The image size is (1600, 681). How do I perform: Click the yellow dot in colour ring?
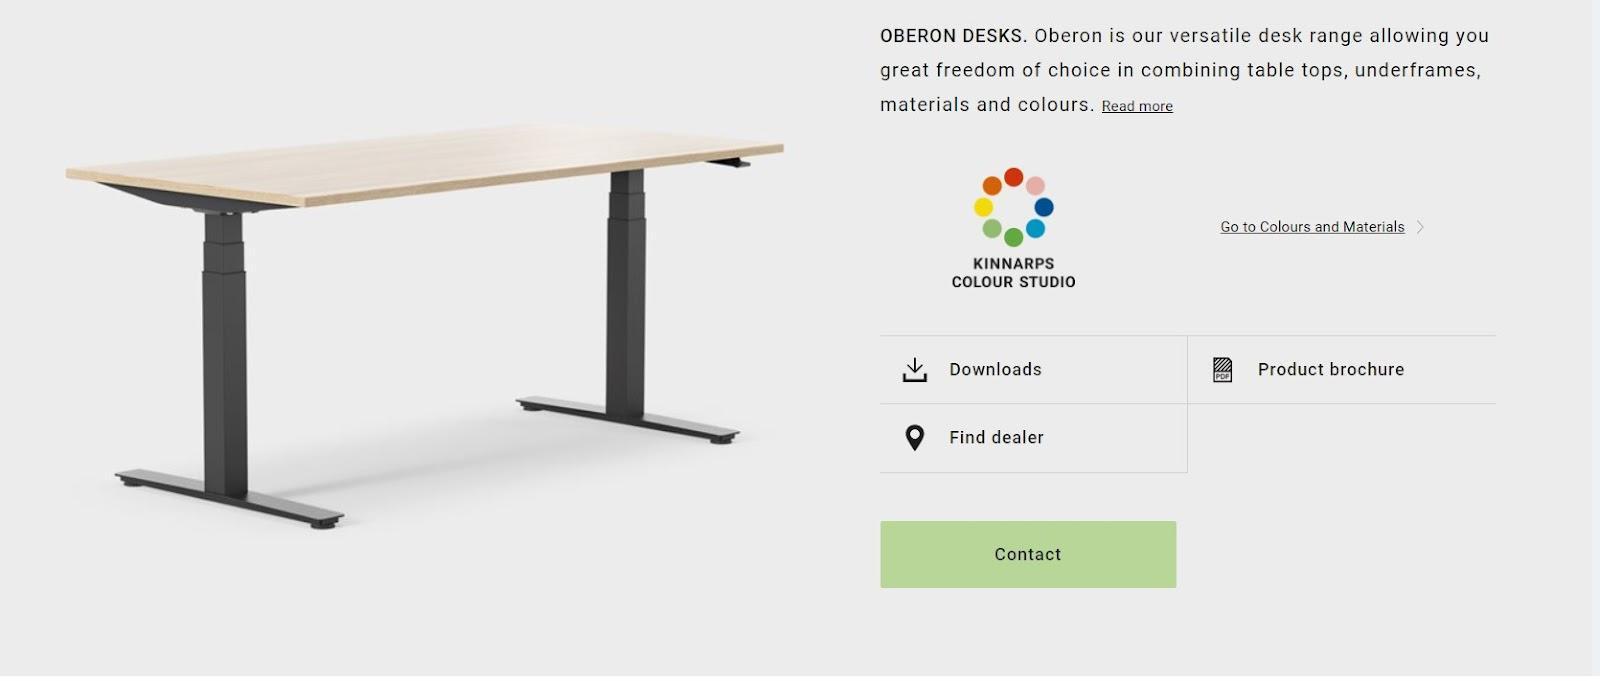[x=983, y=207]
